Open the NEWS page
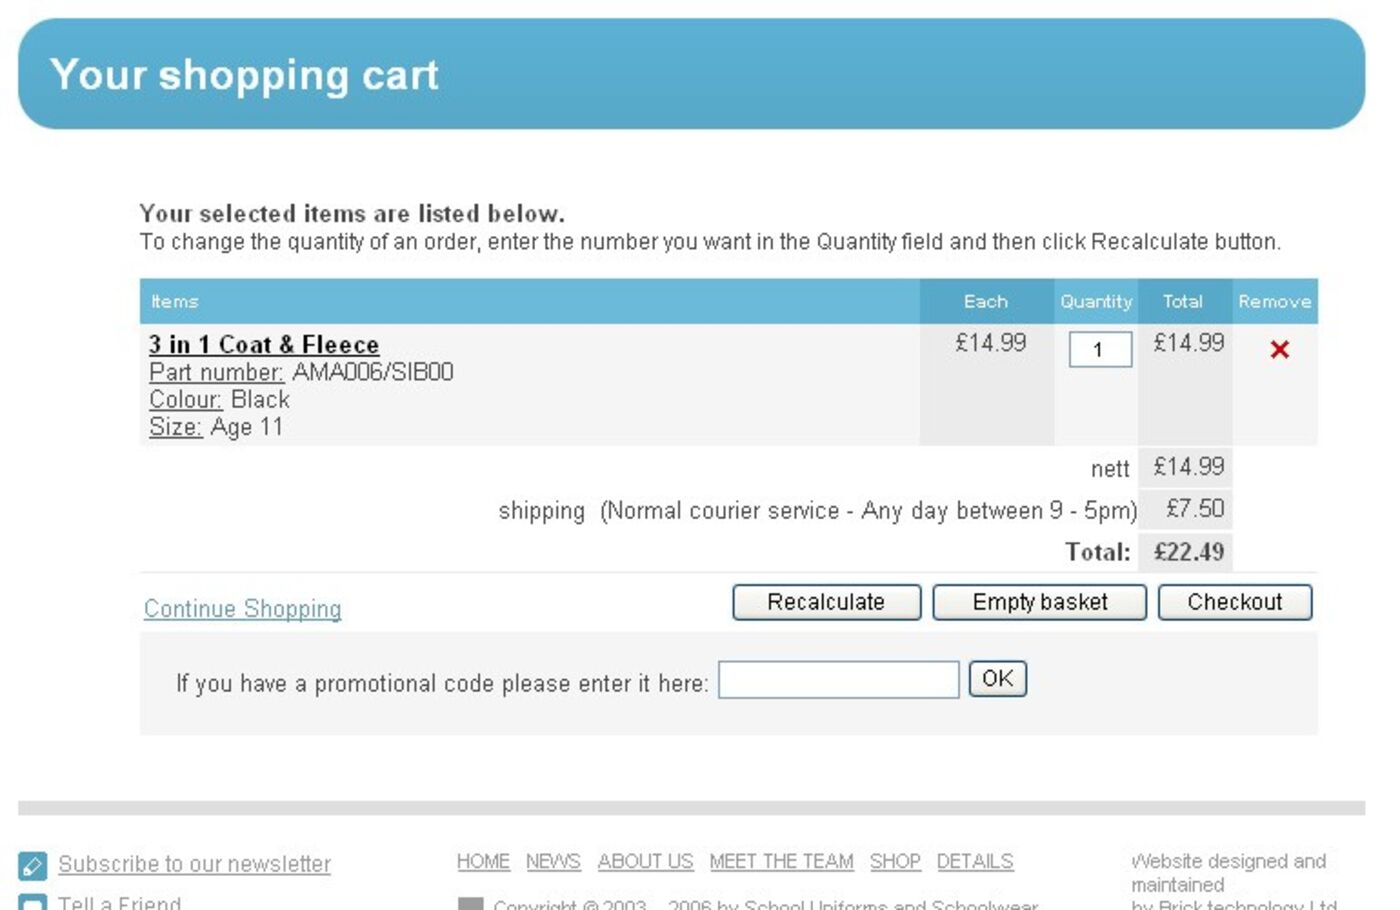1400x910 pixels. [553, 861]
